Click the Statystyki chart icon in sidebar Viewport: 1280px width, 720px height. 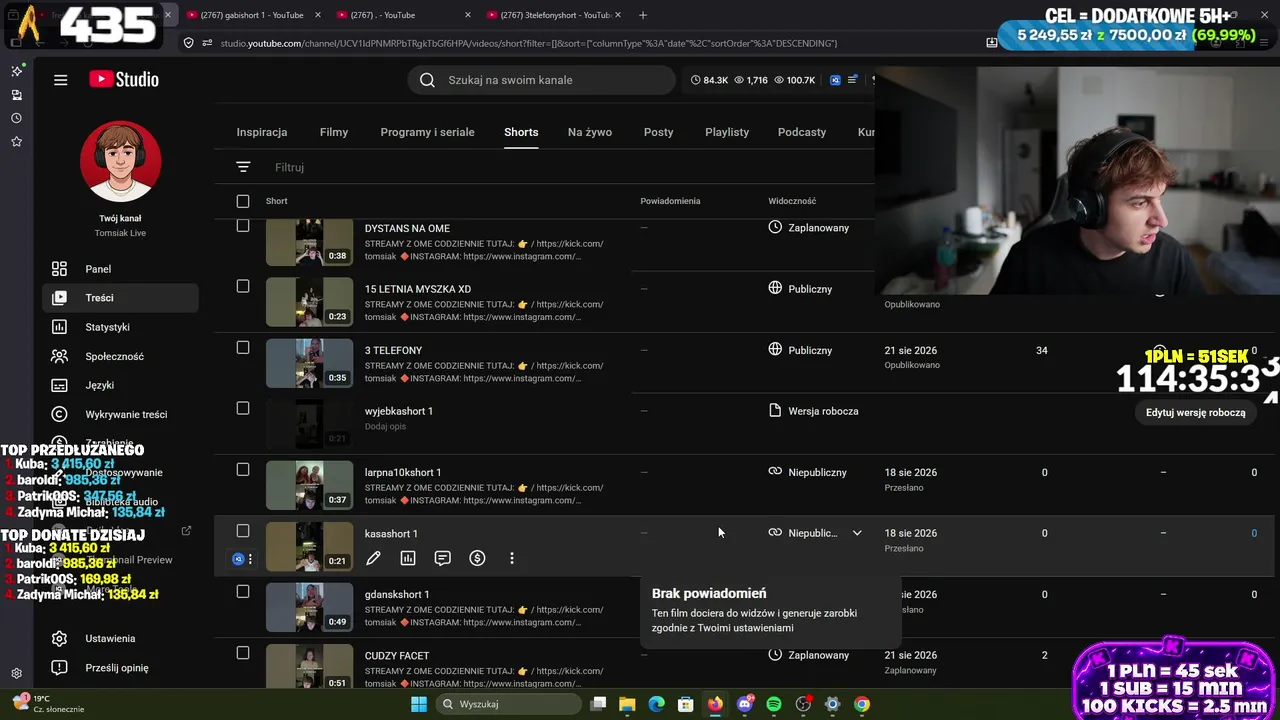(x=60, y=327)
